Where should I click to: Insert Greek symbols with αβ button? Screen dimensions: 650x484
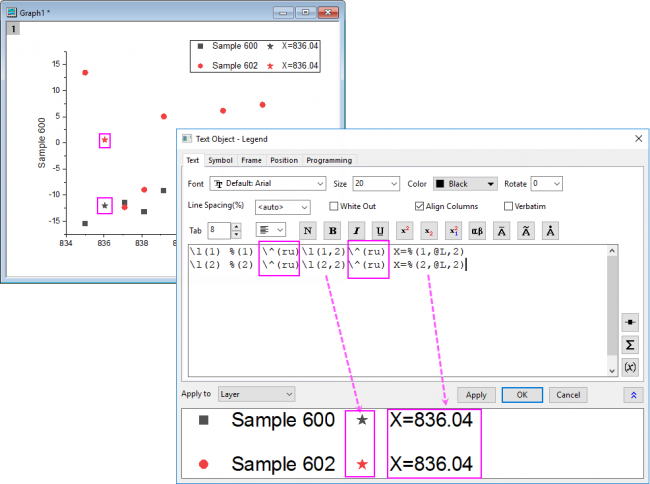pyautogui.click(x=477, y=230)
